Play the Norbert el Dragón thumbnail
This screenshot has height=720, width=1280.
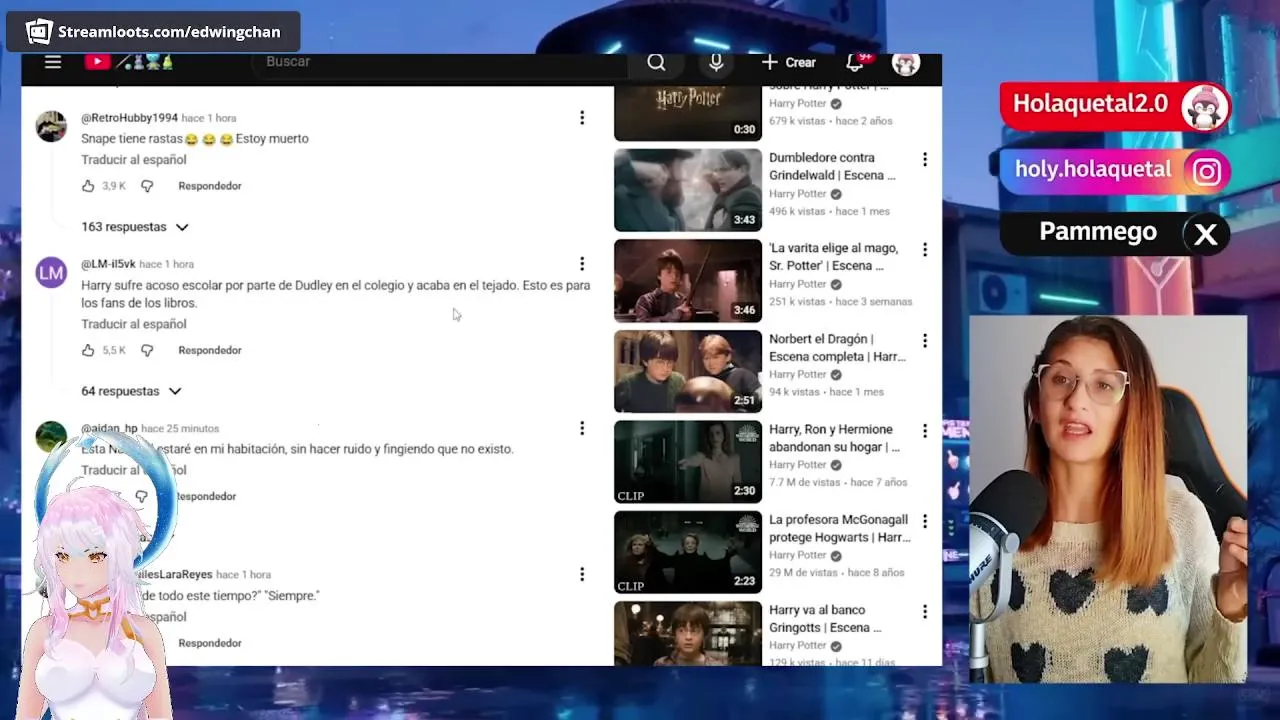(x=688, y=371)
